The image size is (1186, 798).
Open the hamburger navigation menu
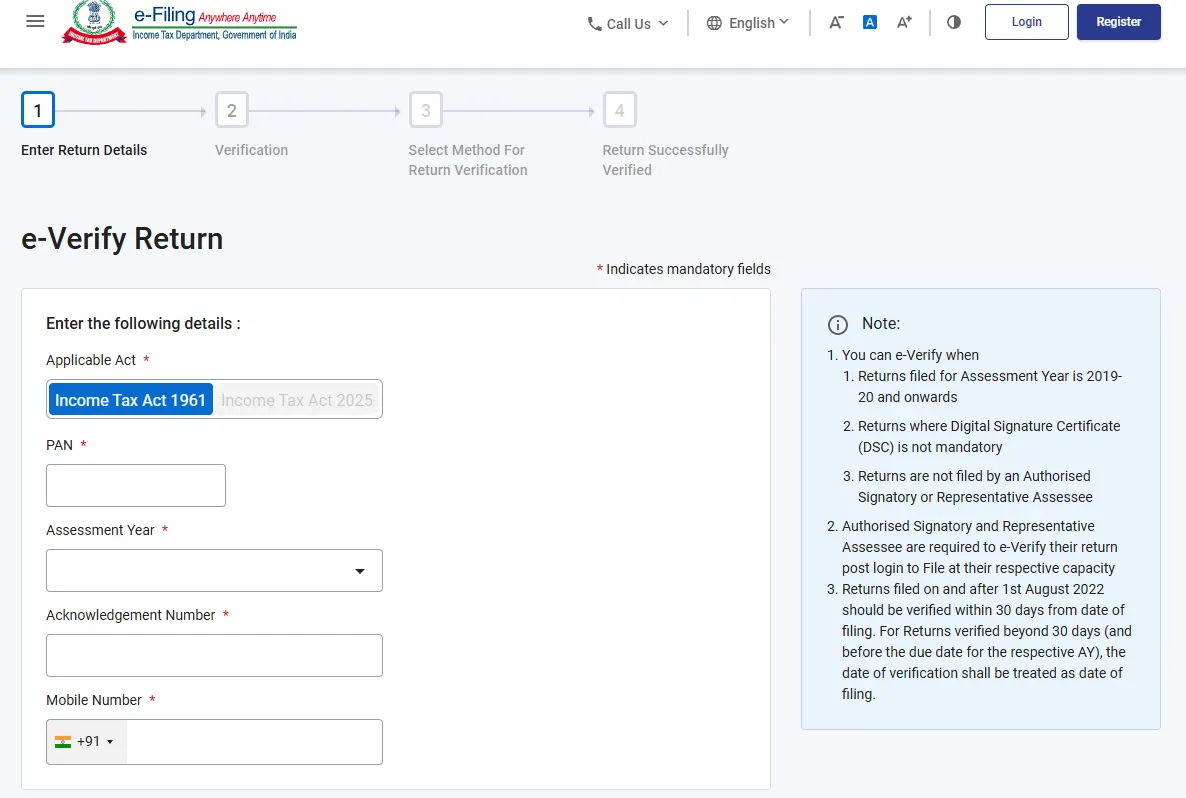pos(35,21)
